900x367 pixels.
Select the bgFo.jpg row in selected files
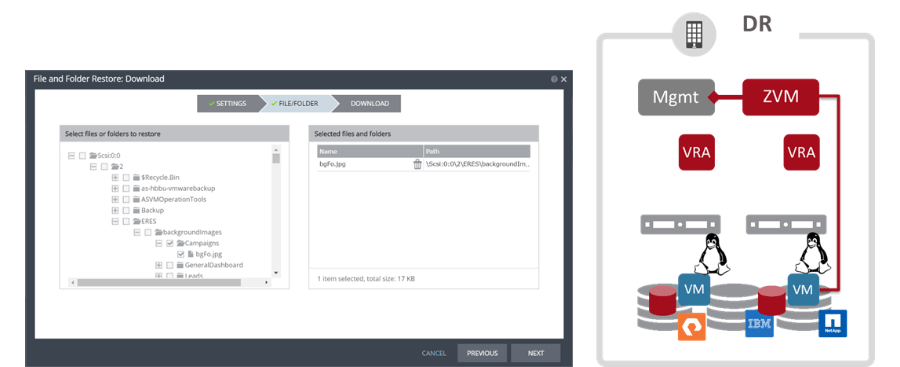pos(424,164)
